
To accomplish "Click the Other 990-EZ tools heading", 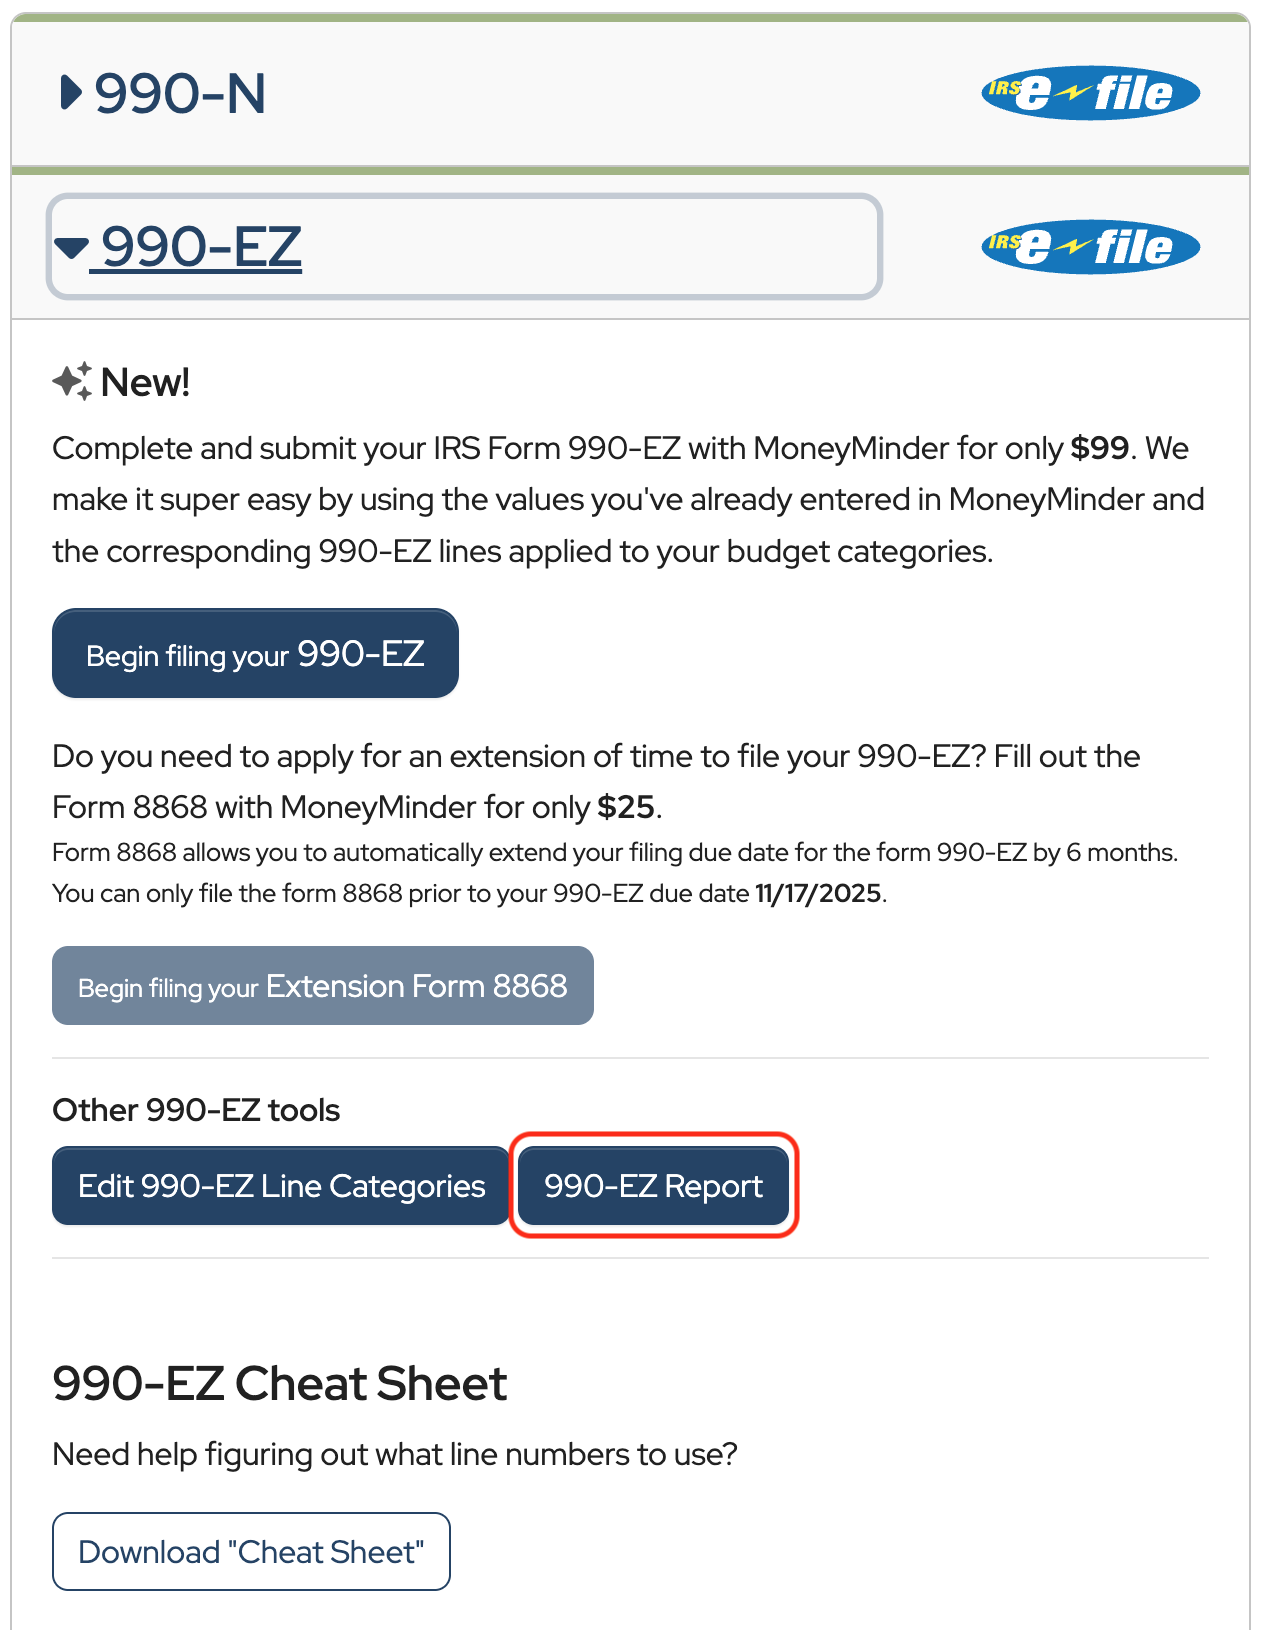I will click(196, 1110).
